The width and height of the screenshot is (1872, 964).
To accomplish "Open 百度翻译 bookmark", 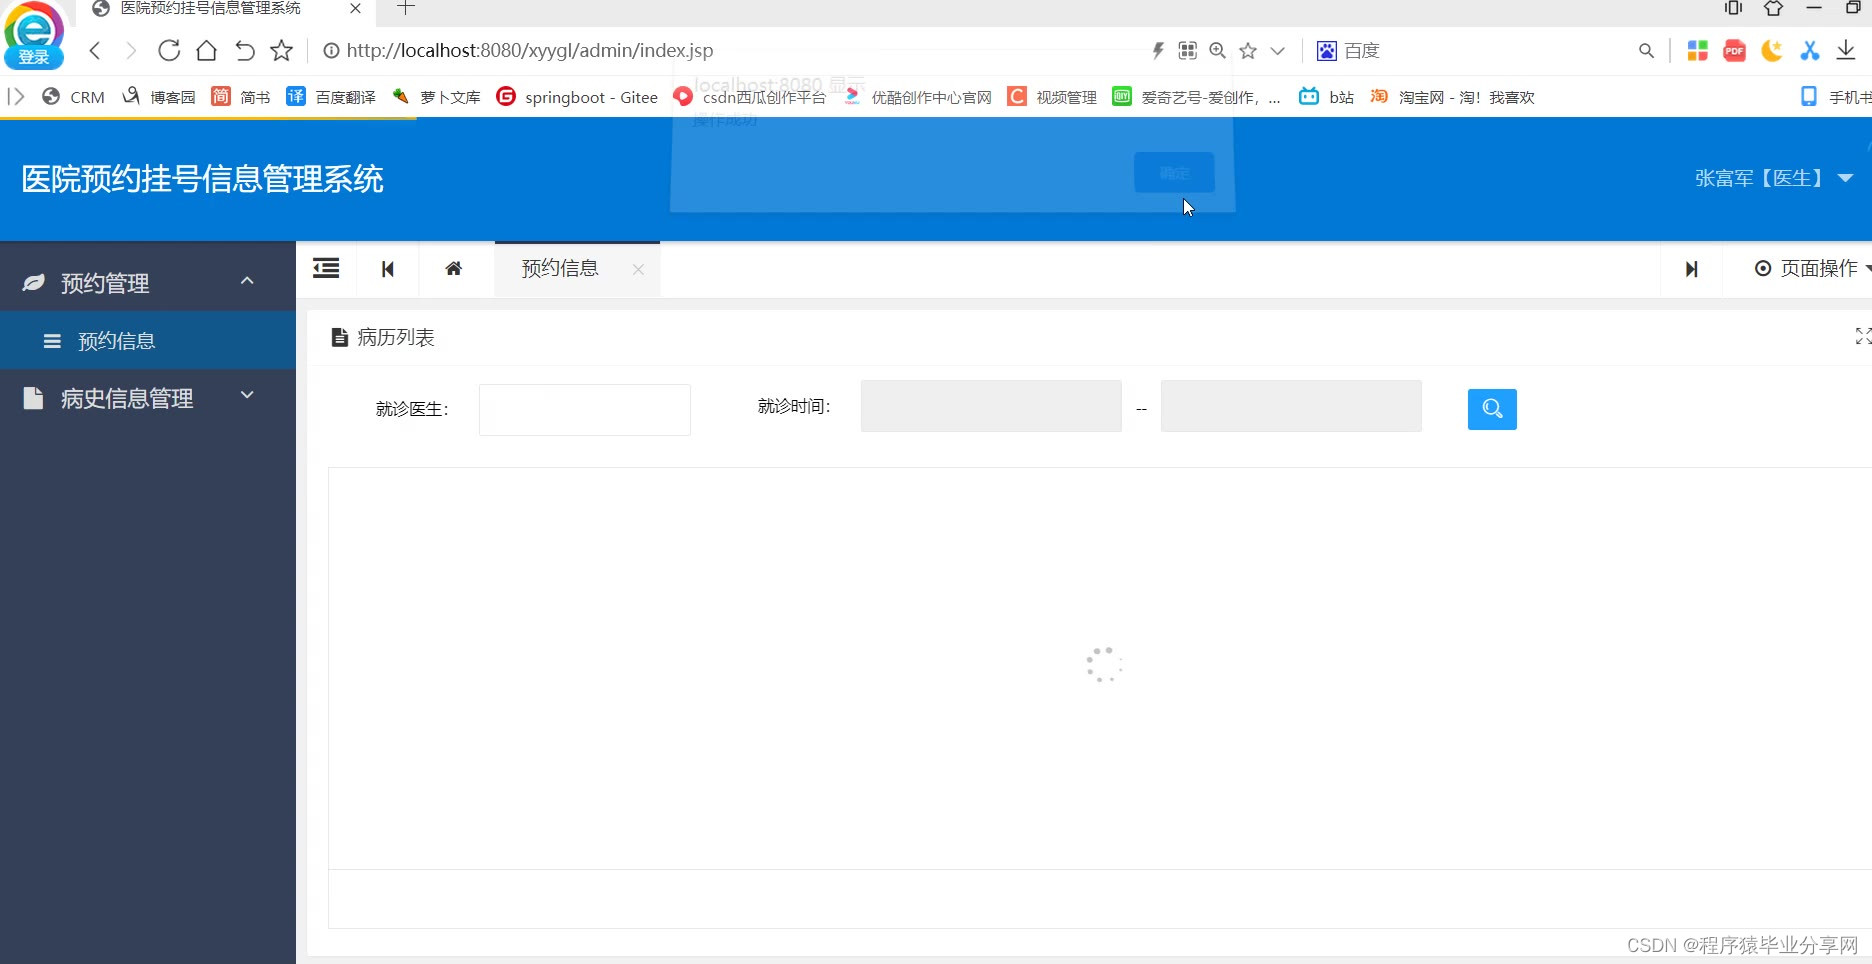I will (331, 97).
